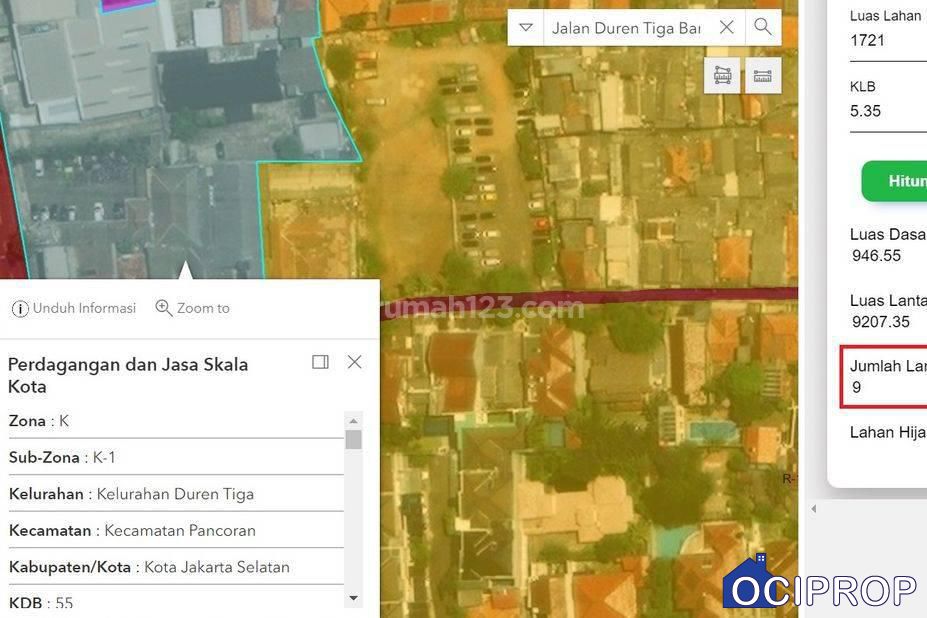
Task: Clear the Jalan Duren Tiga search text
Action: click(x=727, y=28)
